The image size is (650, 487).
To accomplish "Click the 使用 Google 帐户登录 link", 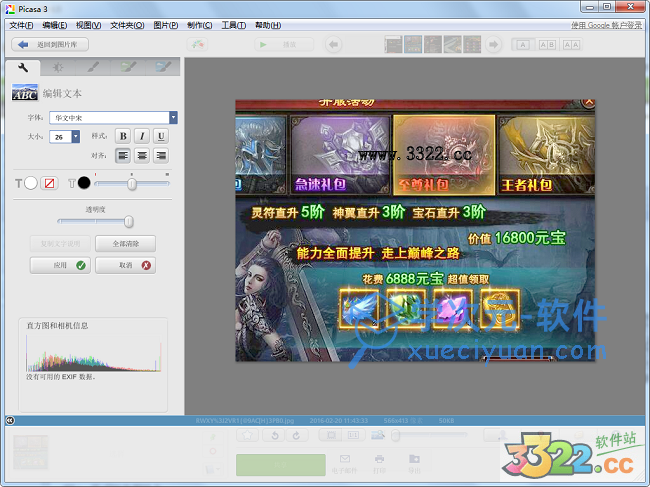I will coord(606,25).
